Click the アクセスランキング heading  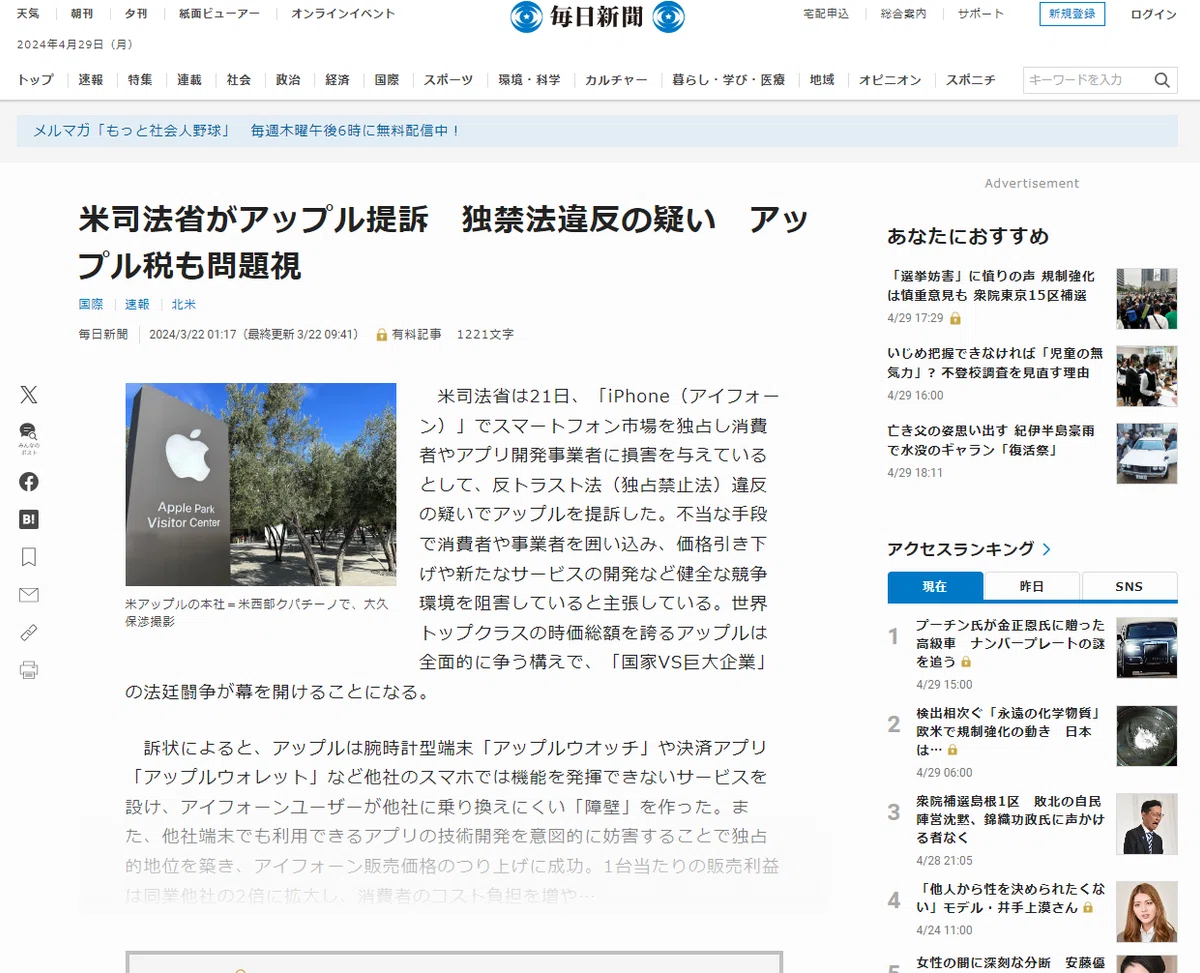(x=960, y=549)
